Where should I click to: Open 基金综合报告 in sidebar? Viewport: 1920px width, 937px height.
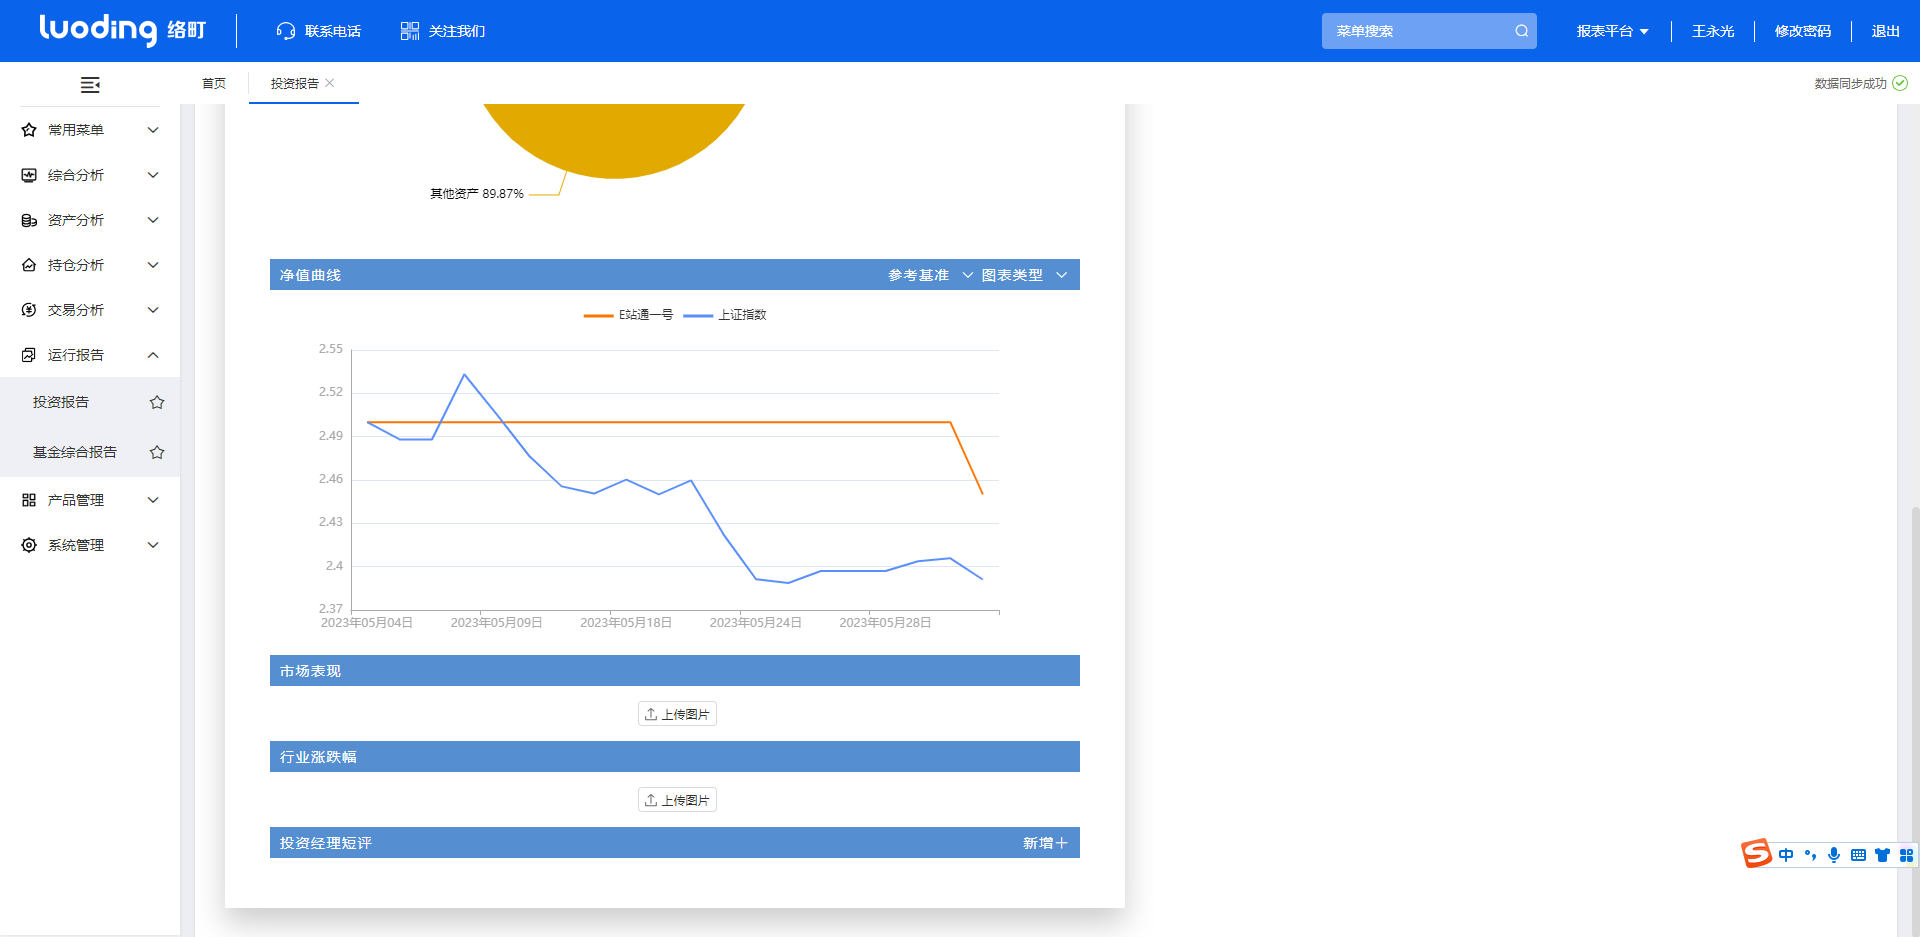75,452
